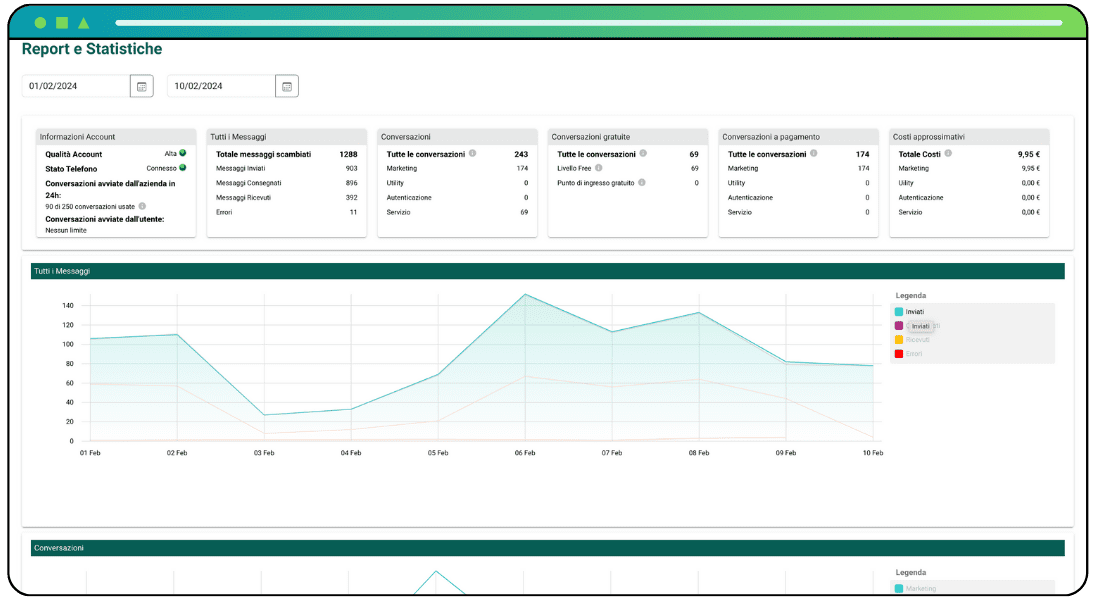Click the 'Costi approssimativi' card header
The width and height of the screenshot is (1100, 600).
tap(969, 137)
